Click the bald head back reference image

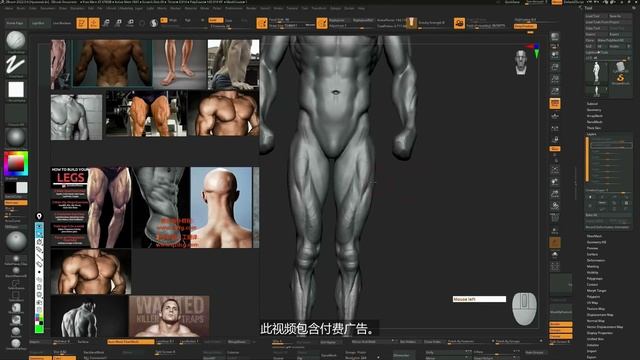pos(221,207)
